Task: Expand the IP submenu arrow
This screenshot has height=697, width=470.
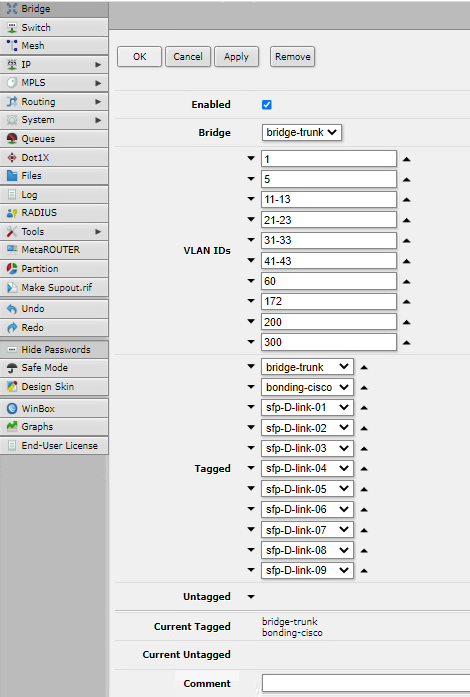Action: pos(98,64)
